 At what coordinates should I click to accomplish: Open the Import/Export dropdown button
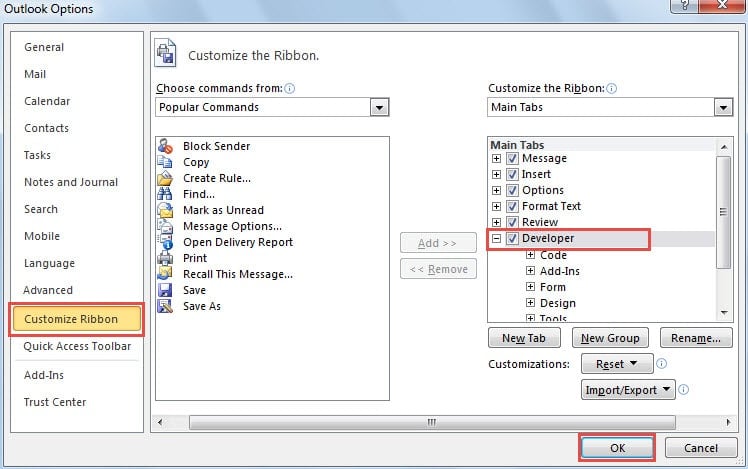(628, 389)
